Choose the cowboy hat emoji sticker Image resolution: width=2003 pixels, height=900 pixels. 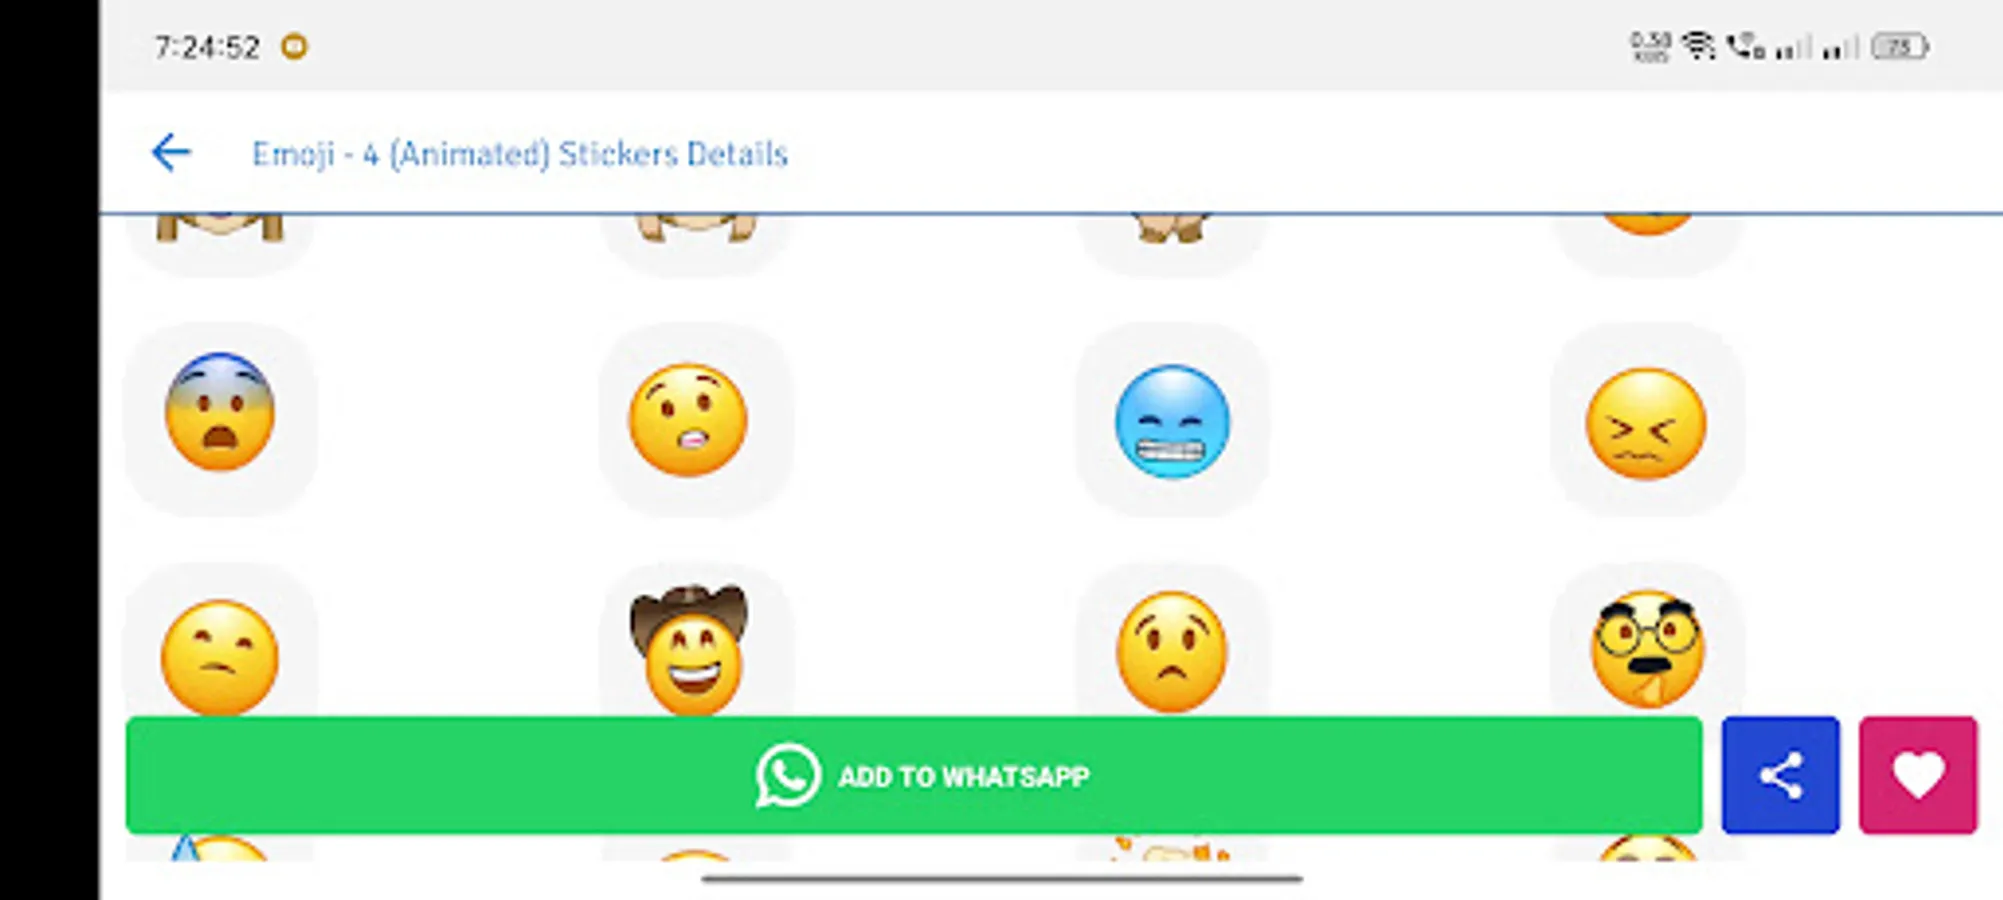[690, 650]
